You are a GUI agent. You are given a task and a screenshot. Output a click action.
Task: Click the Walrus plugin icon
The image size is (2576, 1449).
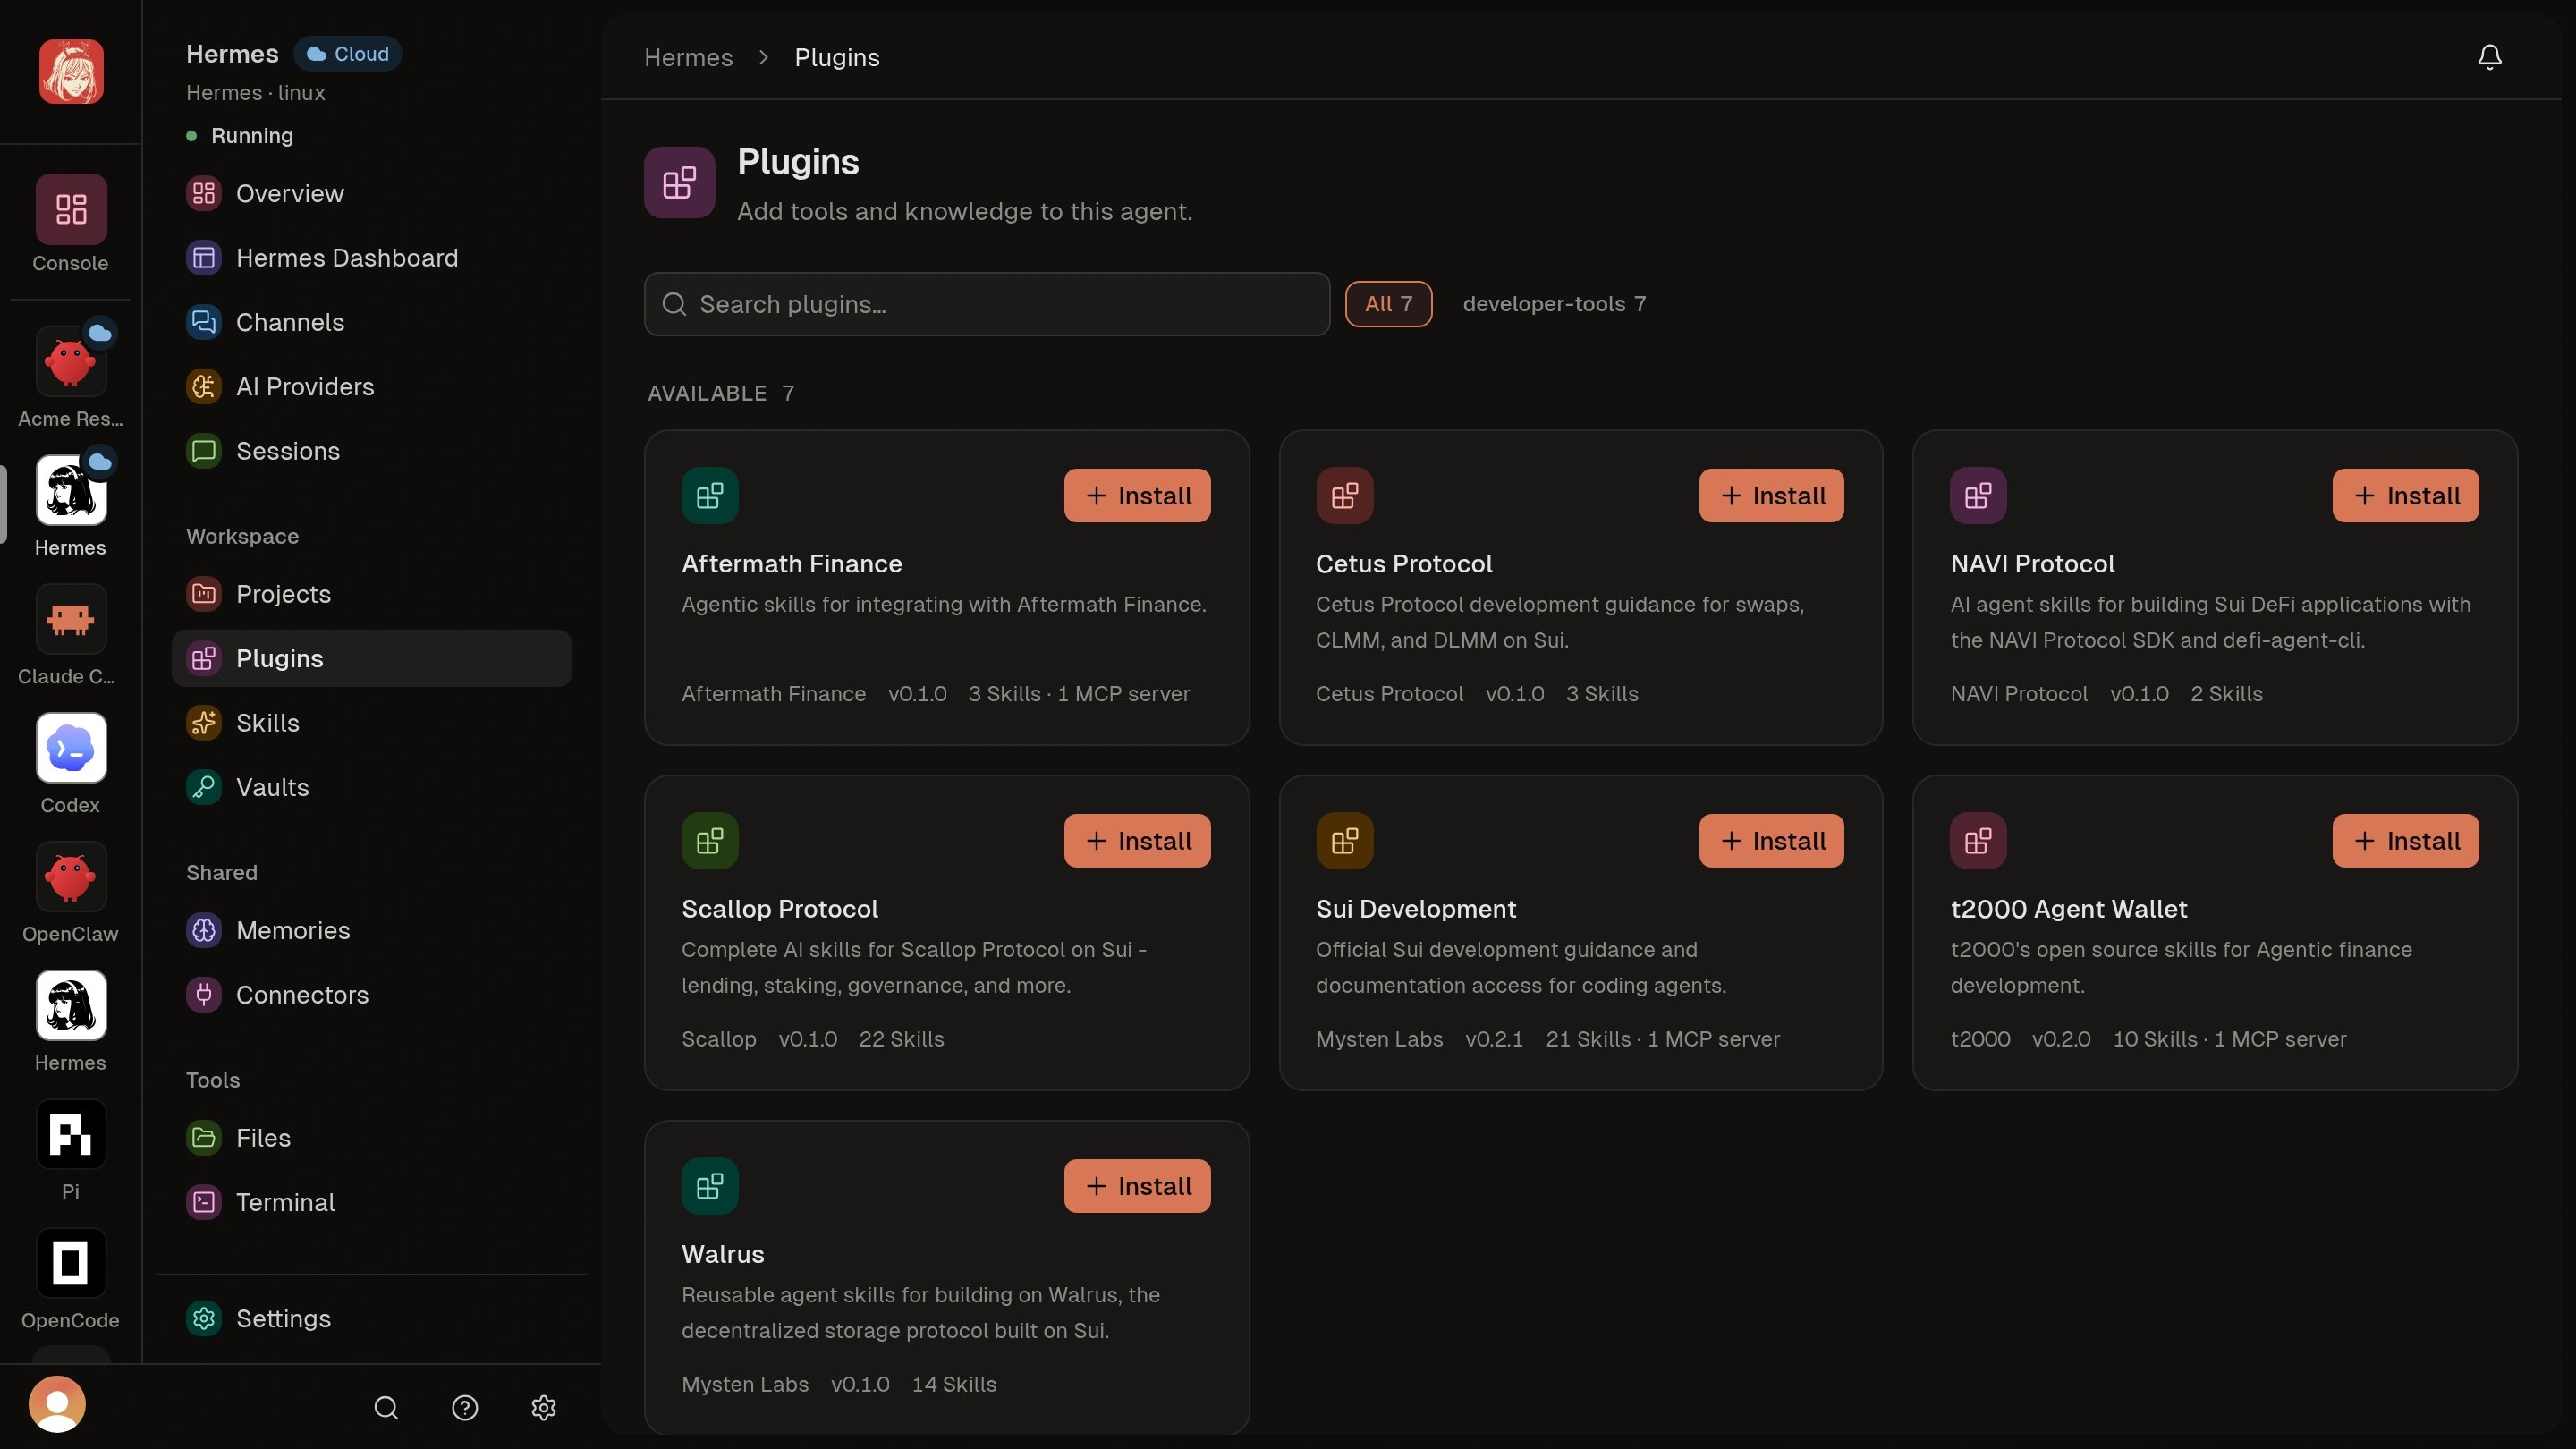[710, 1186]
